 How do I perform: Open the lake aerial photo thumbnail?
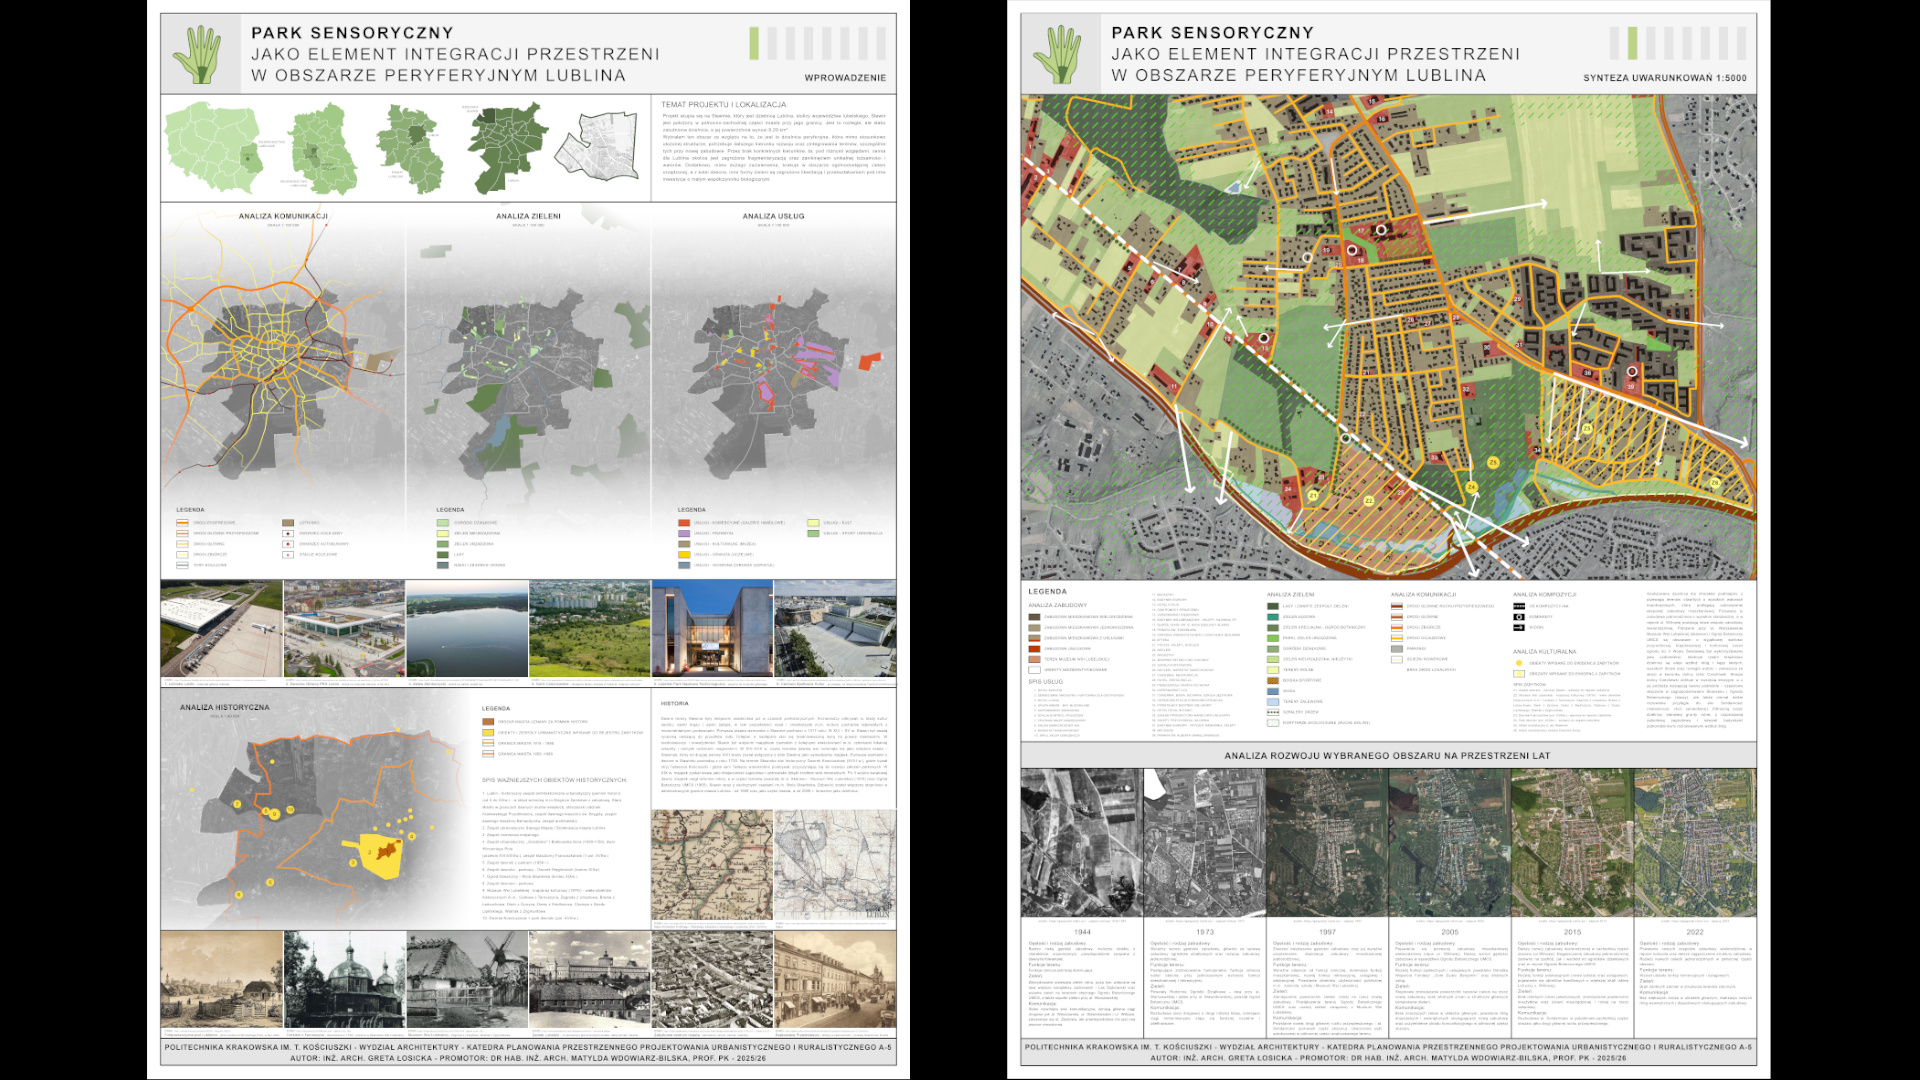click(x=467, y=629)
